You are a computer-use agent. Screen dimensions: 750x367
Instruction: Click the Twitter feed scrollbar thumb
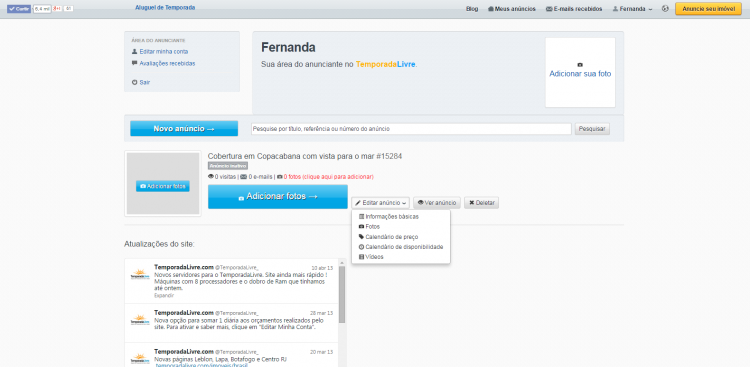pos(342,294)
